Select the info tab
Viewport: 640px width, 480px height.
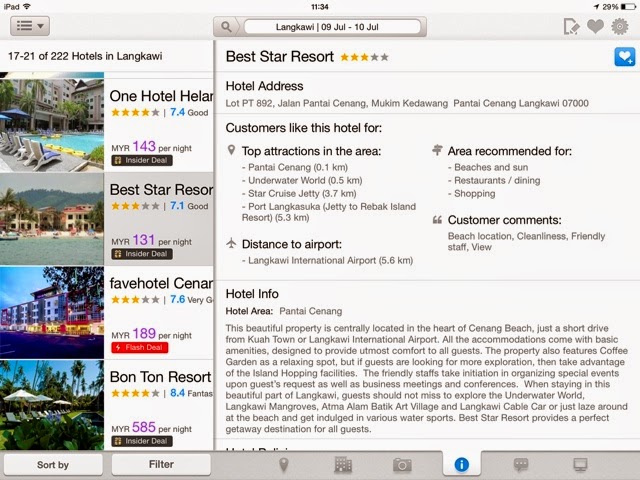[x=462, y=464]
